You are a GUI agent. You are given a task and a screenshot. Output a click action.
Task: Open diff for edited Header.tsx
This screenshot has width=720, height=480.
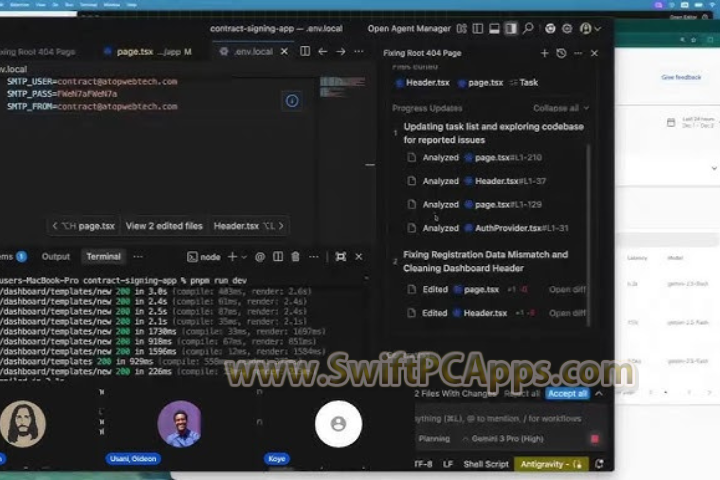[x=567, y=313]
